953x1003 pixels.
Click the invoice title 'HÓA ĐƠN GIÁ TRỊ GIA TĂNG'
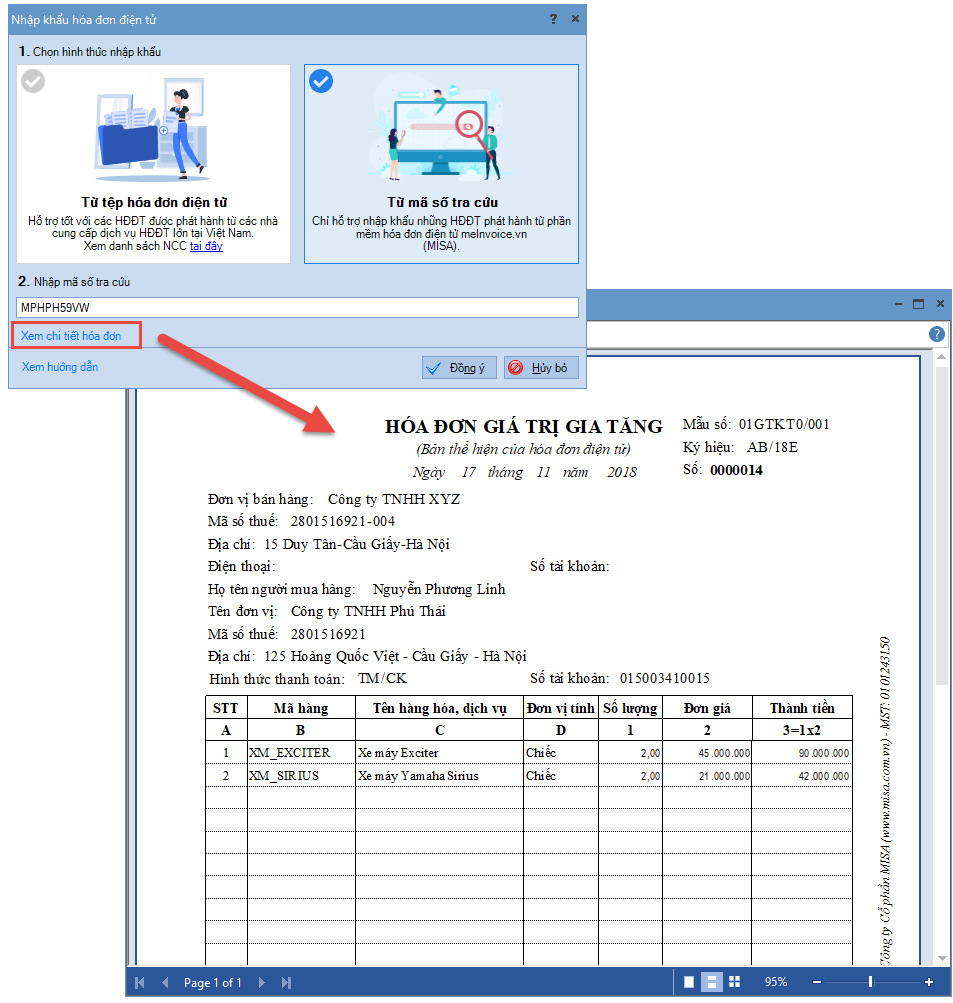click(523, 427)
